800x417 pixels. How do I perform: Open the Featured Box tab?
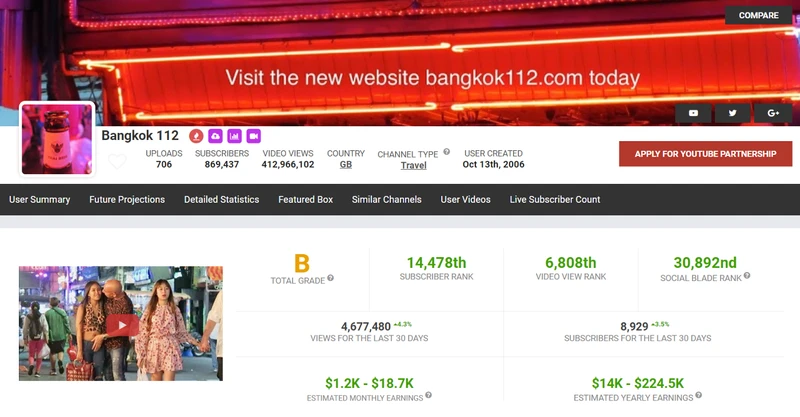pos(306,200)
